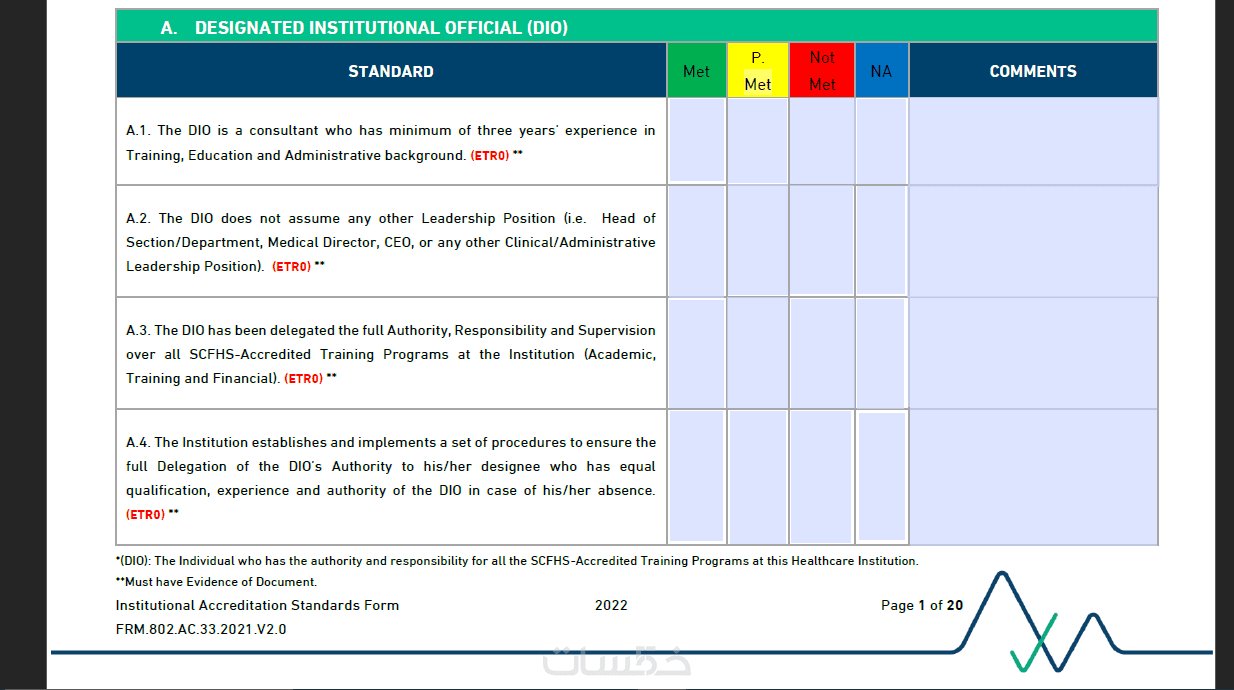1234x690 pixels.
Task: Click the red (ETR0) tag in standard A.3
Action: tap(304, 379)
